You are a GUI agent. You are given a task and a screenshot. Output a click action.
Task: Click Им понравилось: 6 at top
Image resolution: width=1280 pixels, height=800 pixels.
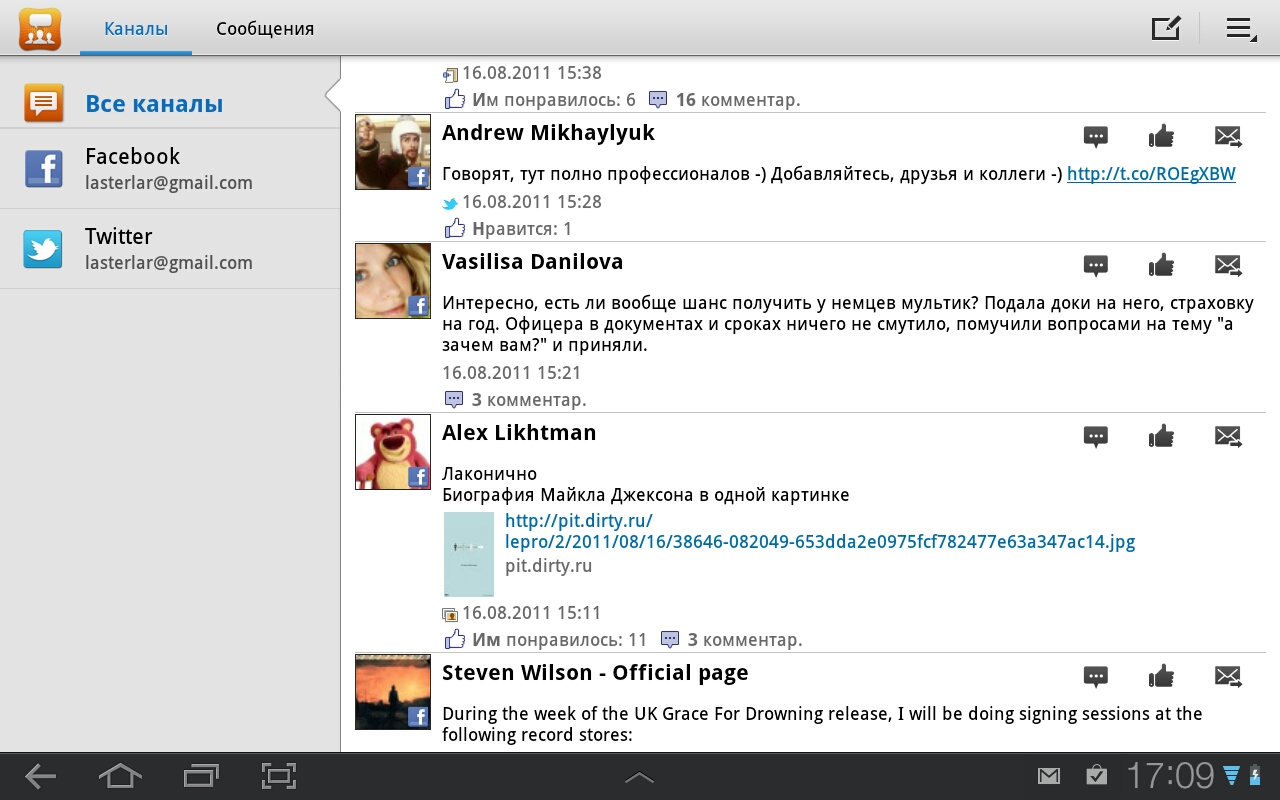coord(540,100)
